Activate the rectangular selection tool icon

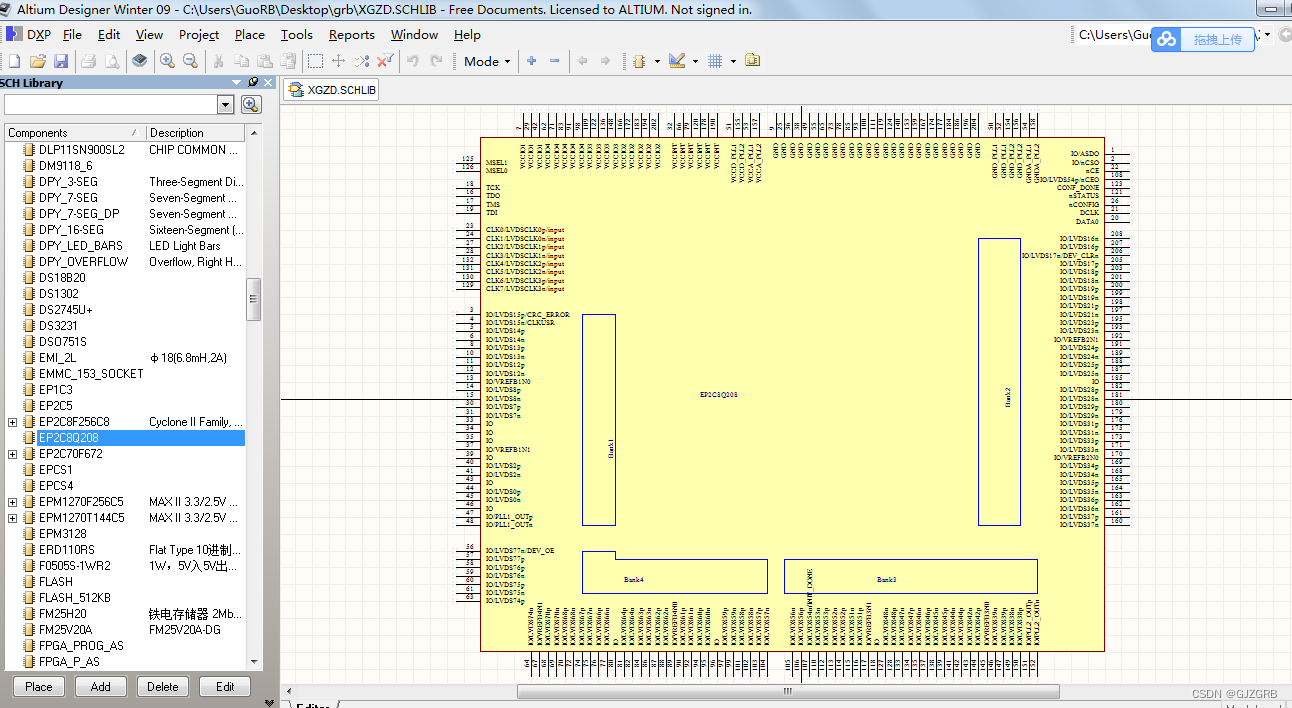click(314, 61)
